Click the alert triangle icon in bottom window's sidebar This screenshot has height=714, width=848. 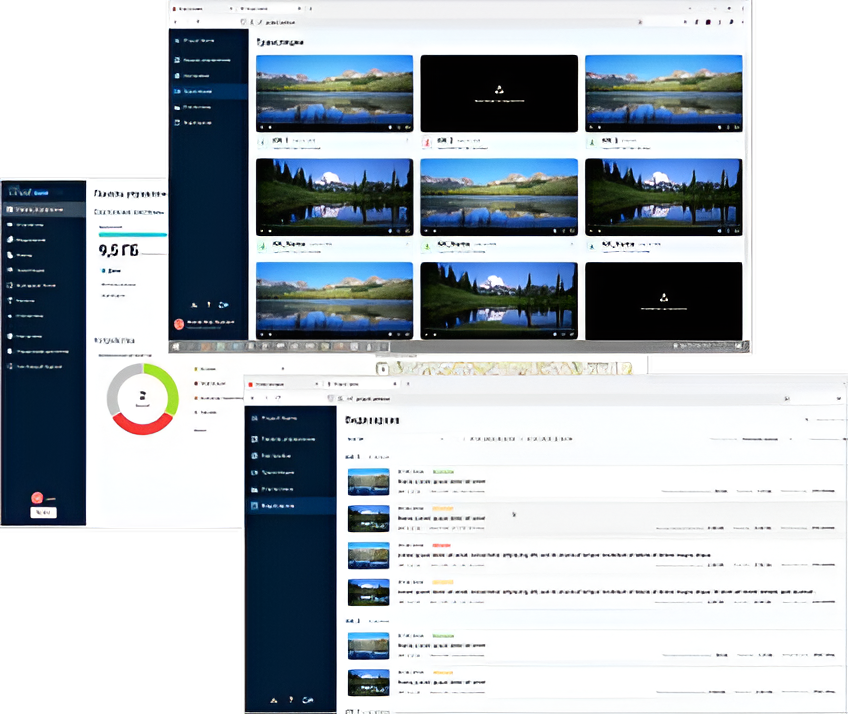(274, 700)
